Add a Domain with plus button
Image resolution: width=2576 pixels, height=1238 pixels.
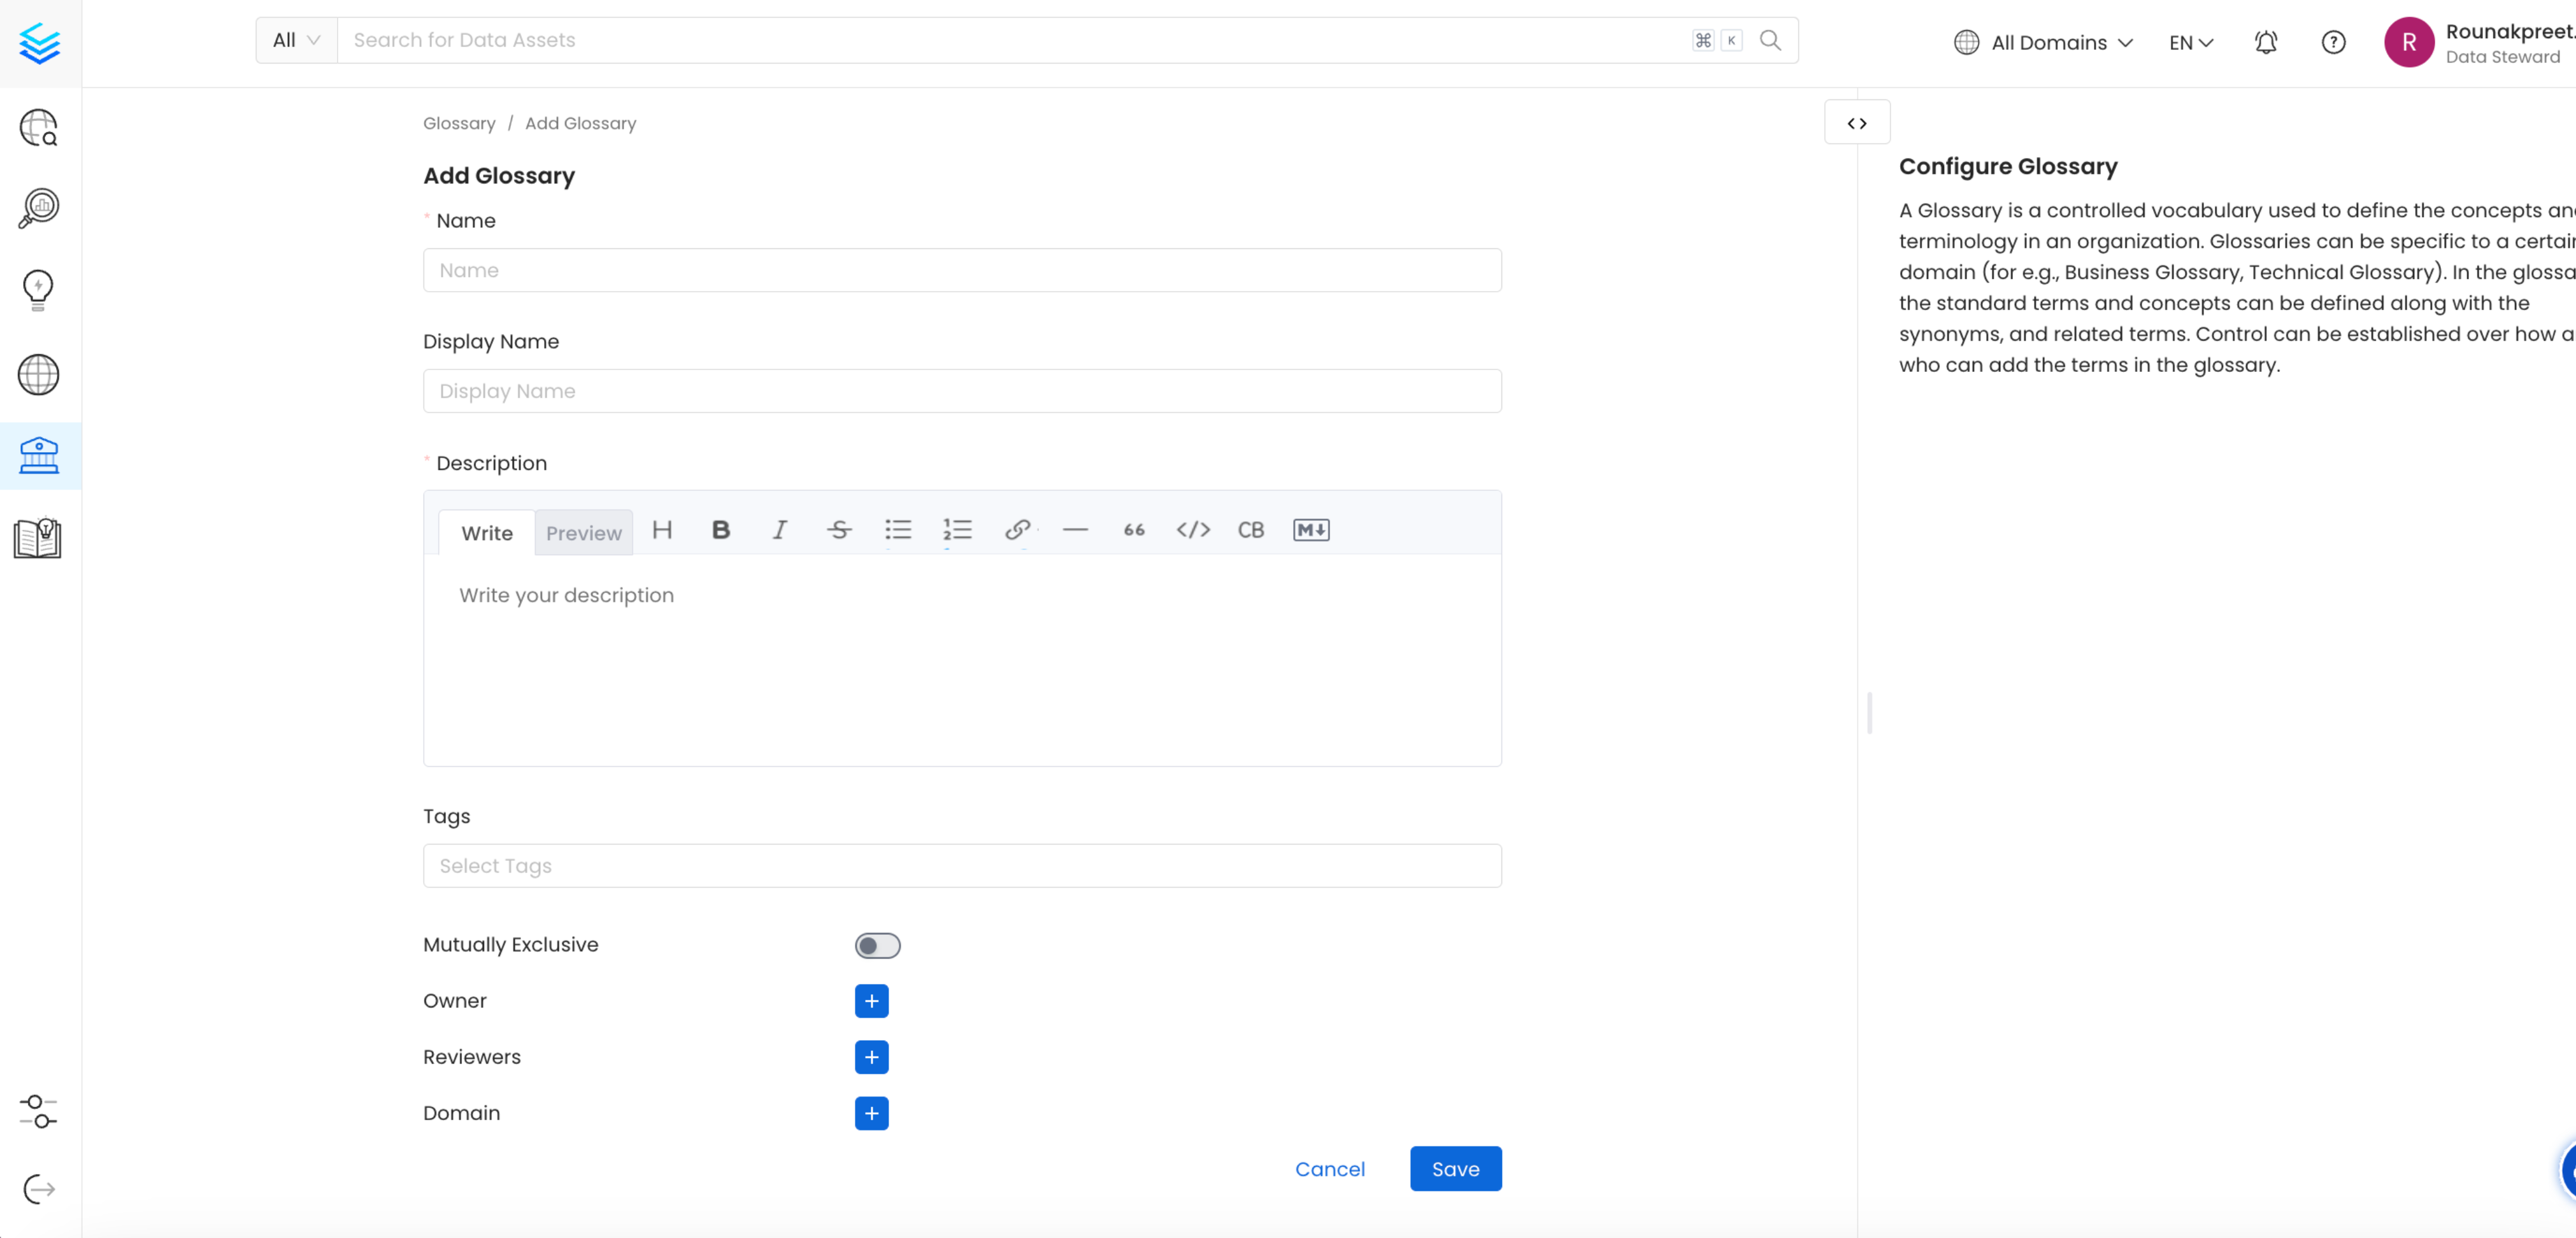tap(871, 1113)
